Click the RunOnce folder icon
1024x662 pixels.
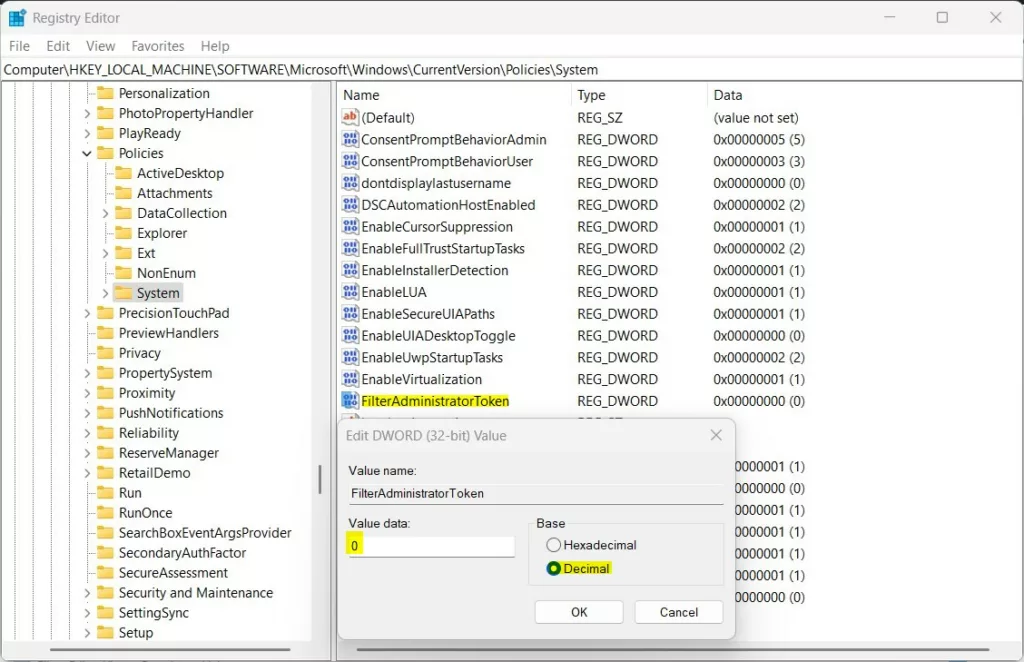point(105,513)
